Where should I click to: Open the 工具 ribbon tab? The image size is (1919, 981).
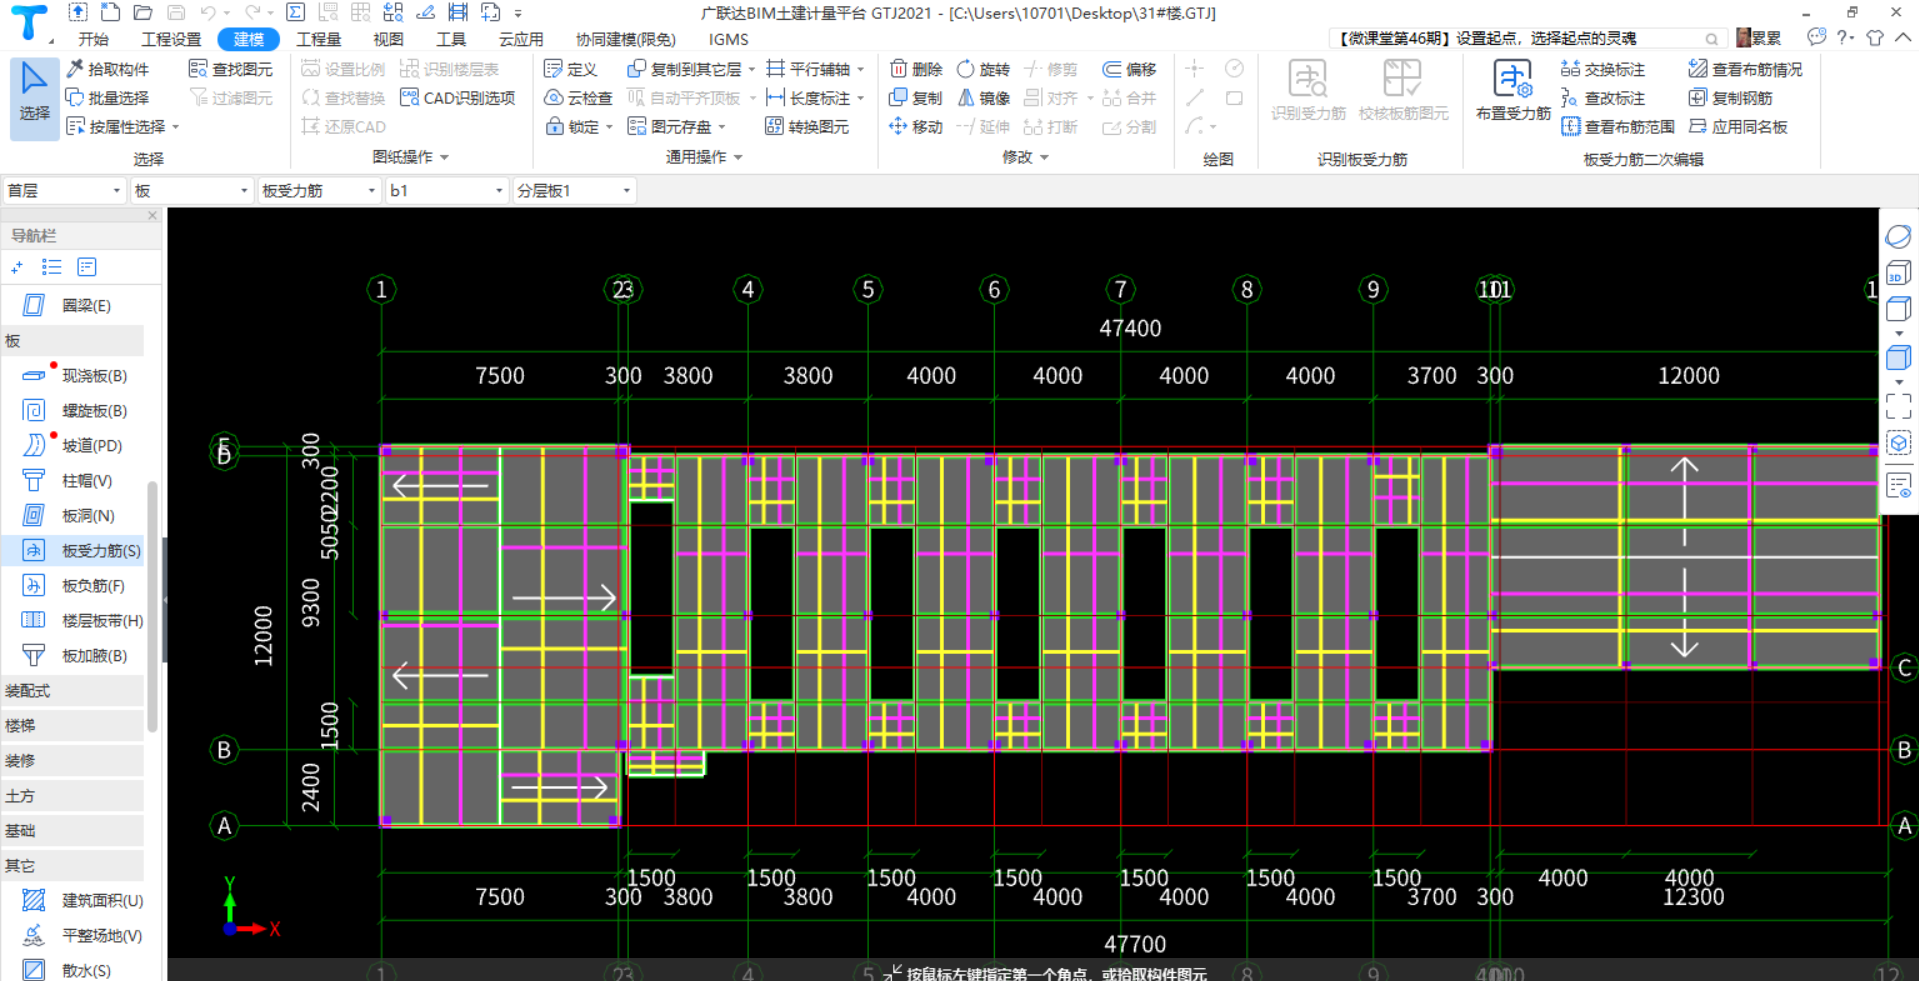(451, 39)
